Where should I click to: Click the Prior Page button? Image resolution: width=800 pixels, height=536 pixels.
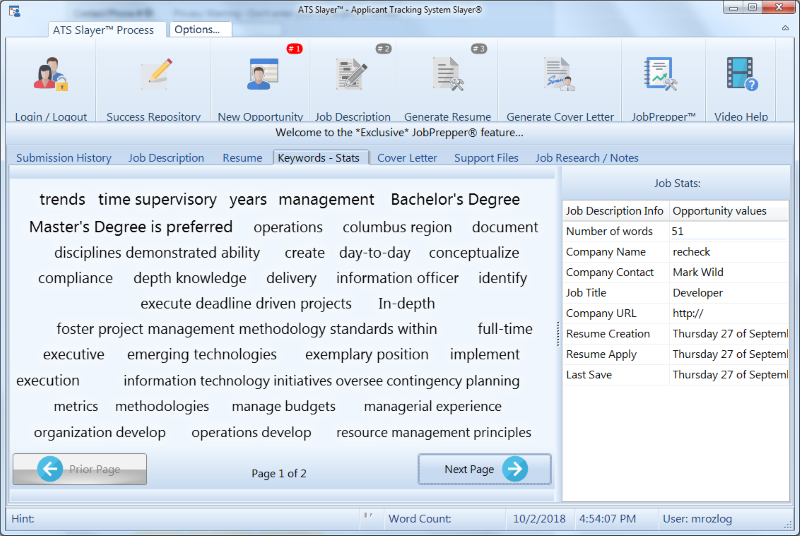pyautogui.click(x=80, y=469)
